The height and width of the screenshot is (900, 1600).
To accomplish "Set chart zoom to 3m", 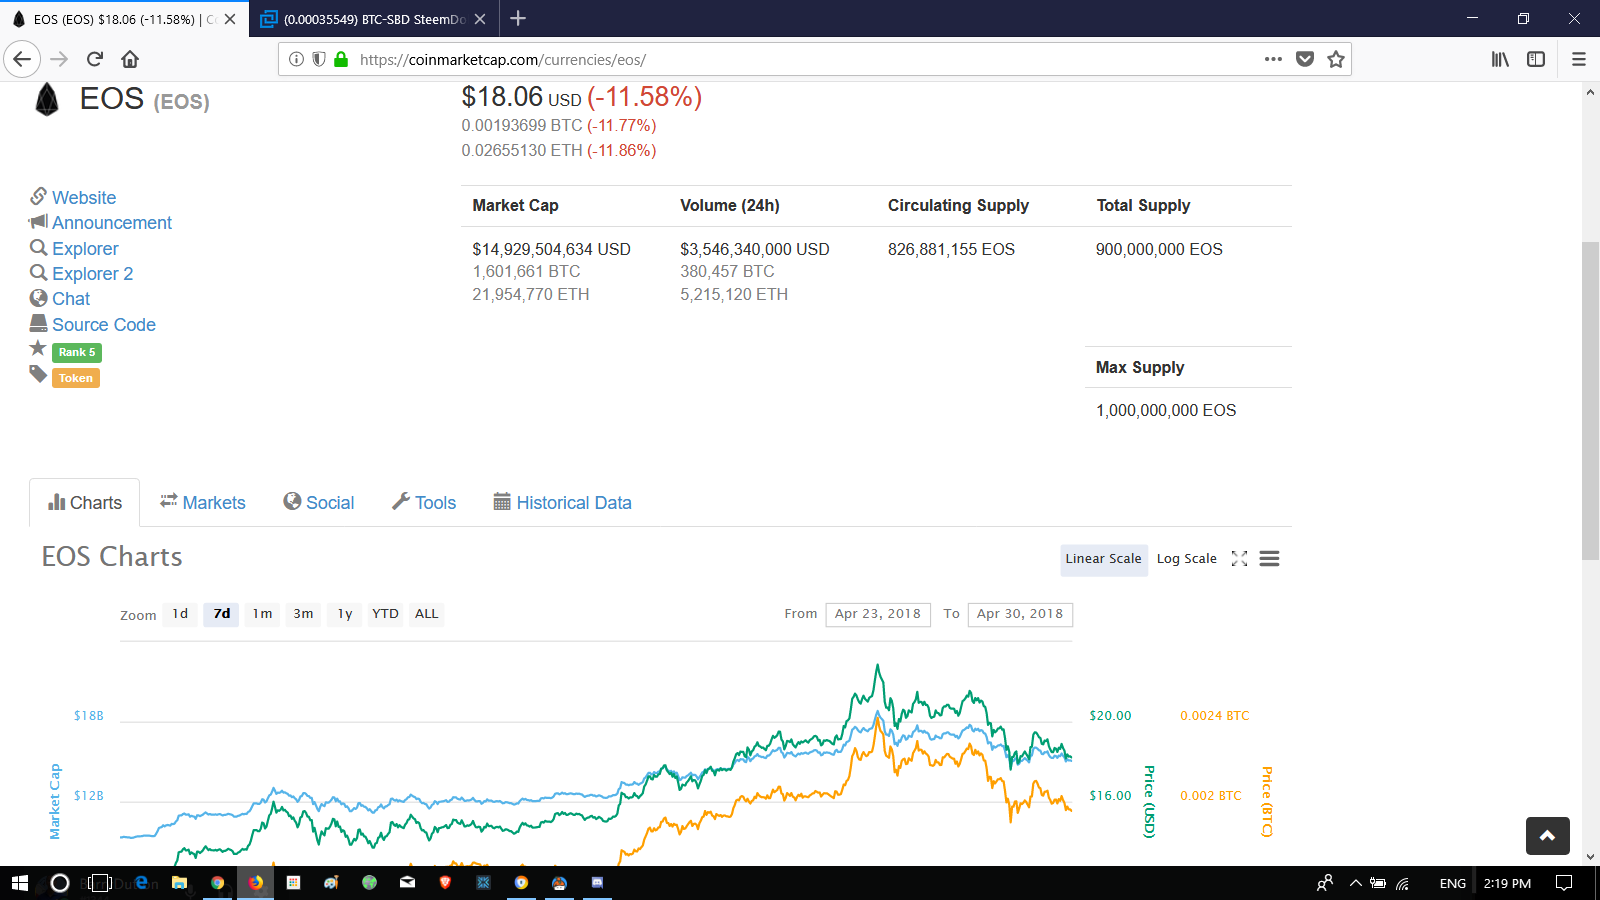I will (x=303, y=614).
